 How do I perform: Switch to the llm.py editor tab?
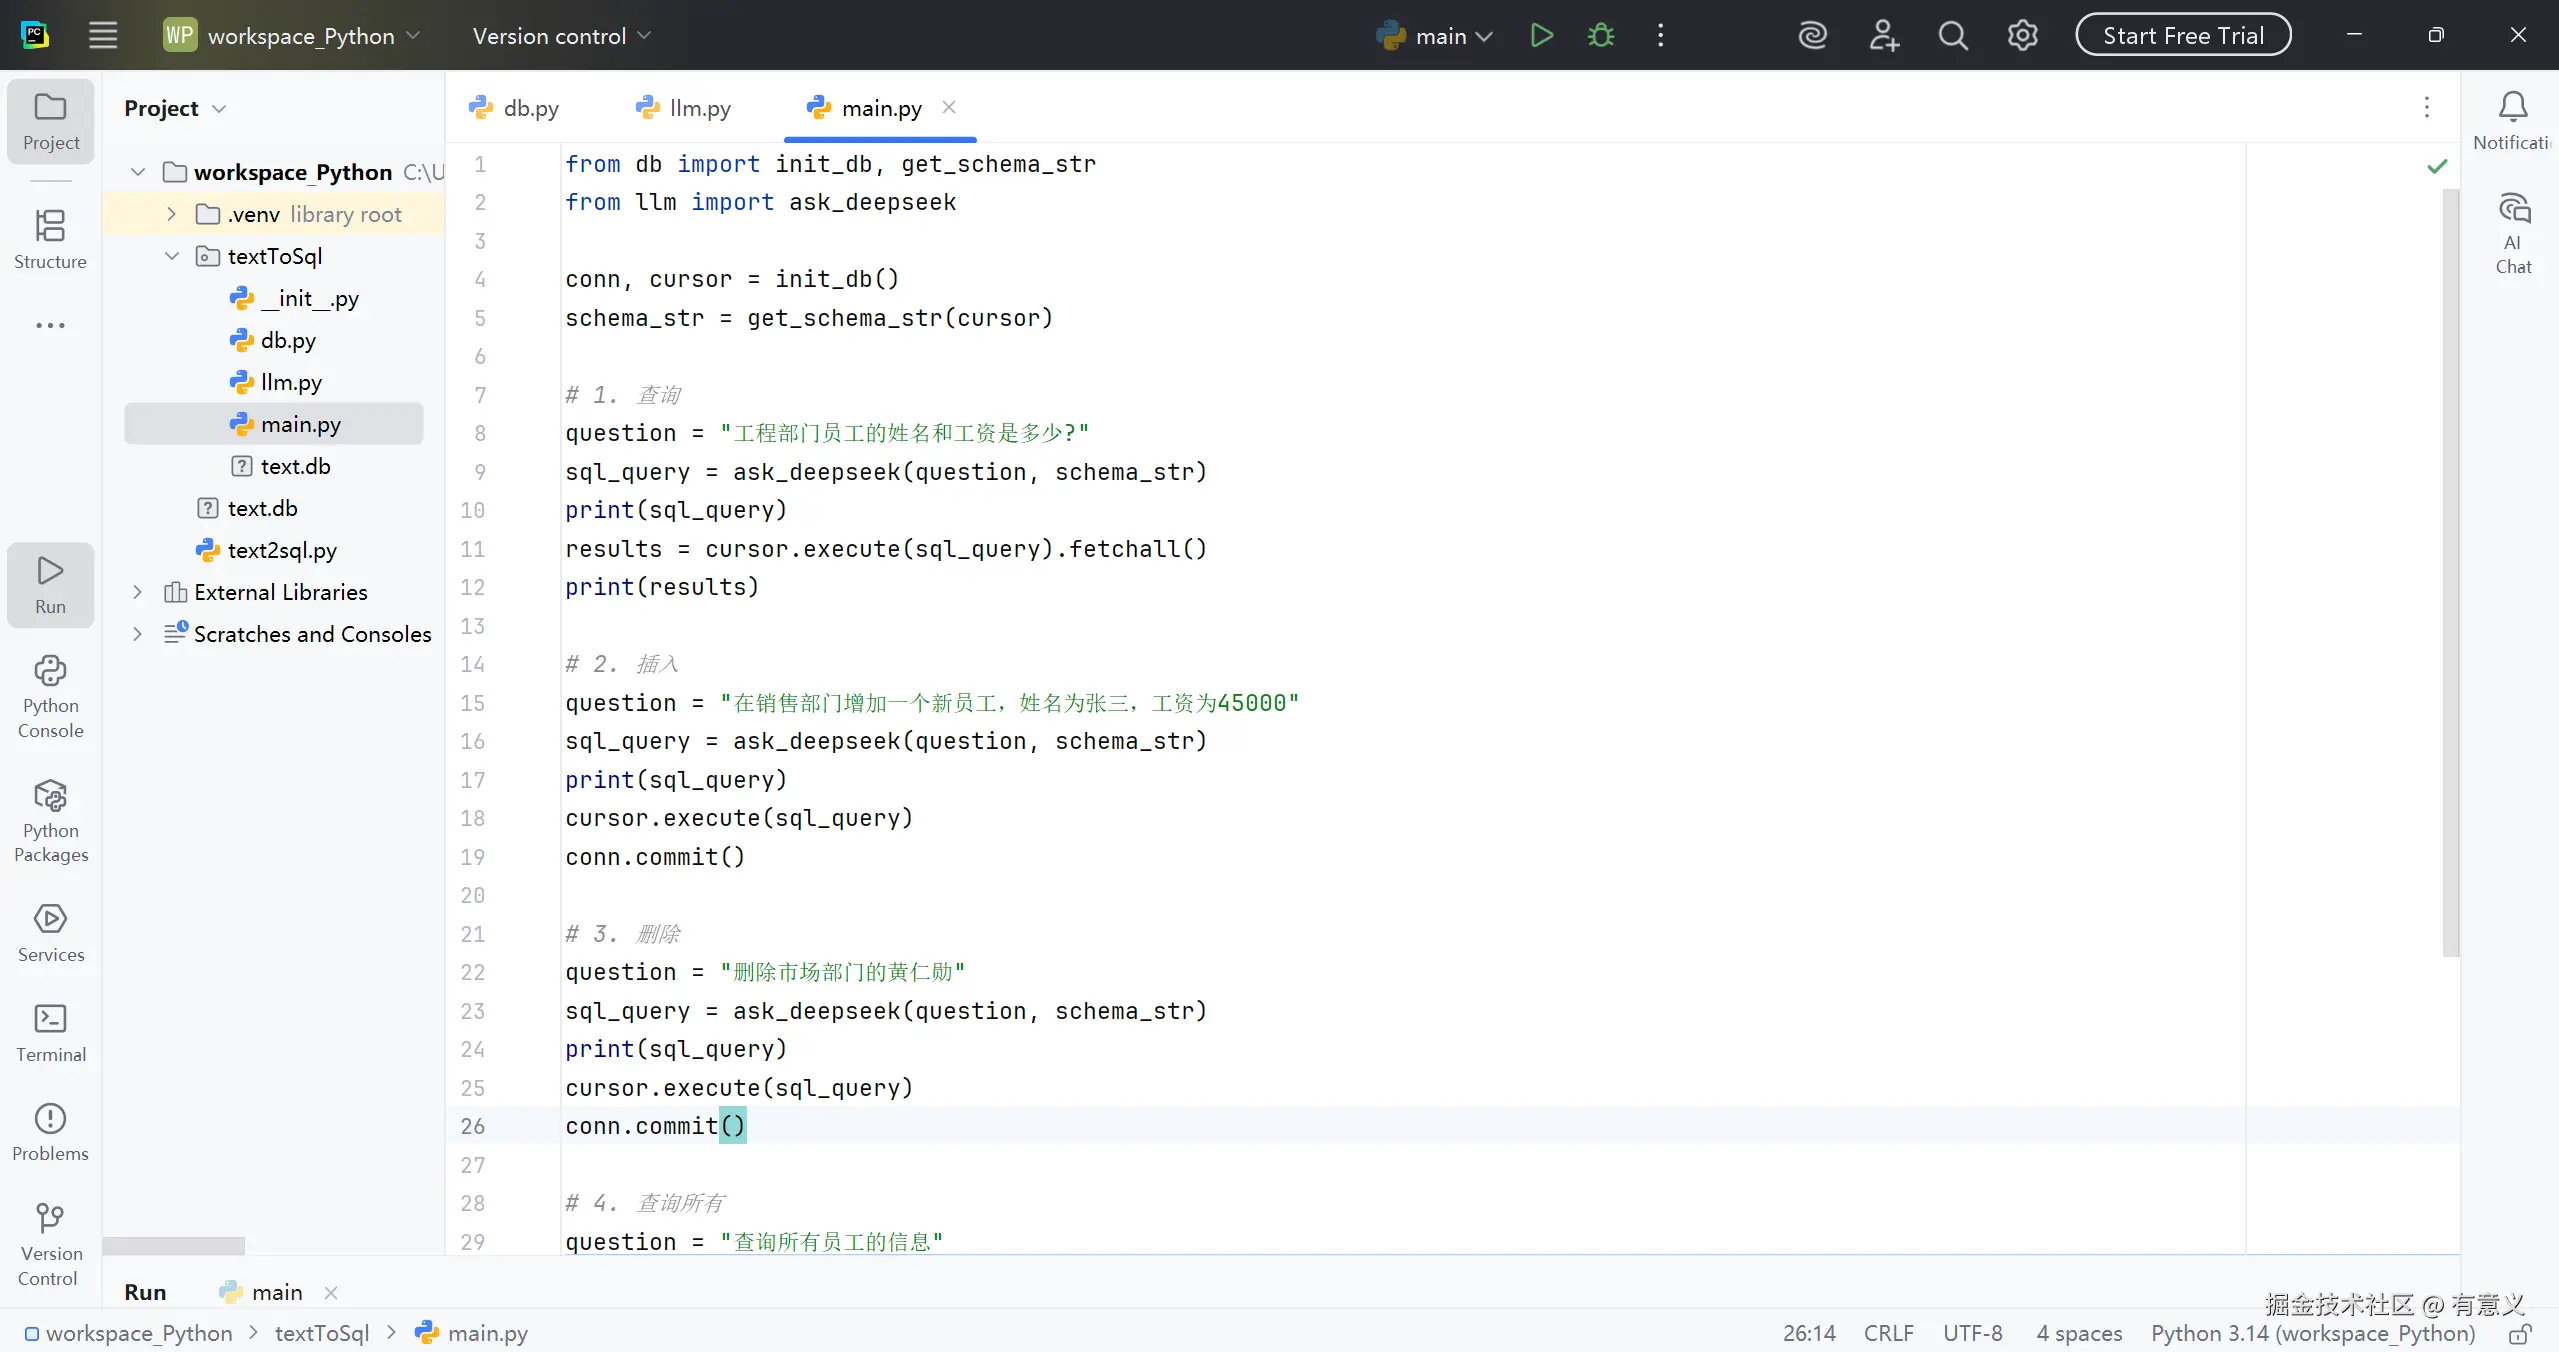click(x=684, y=108)
